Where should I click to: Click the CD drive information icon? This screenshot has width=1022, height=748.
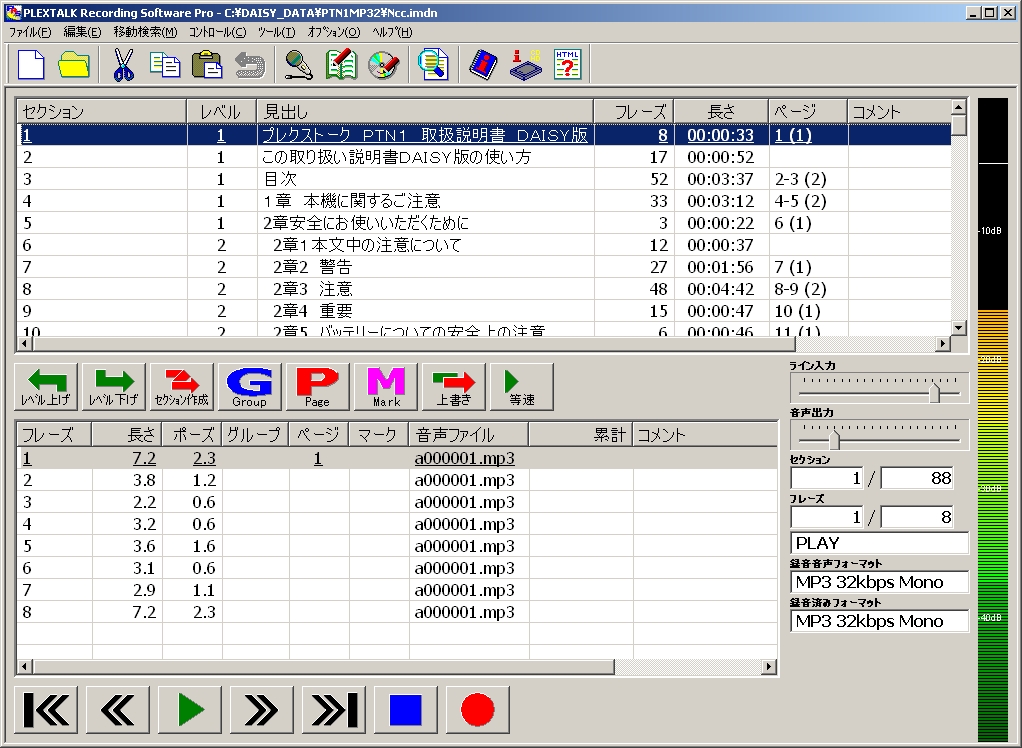(x=525, y=65)
